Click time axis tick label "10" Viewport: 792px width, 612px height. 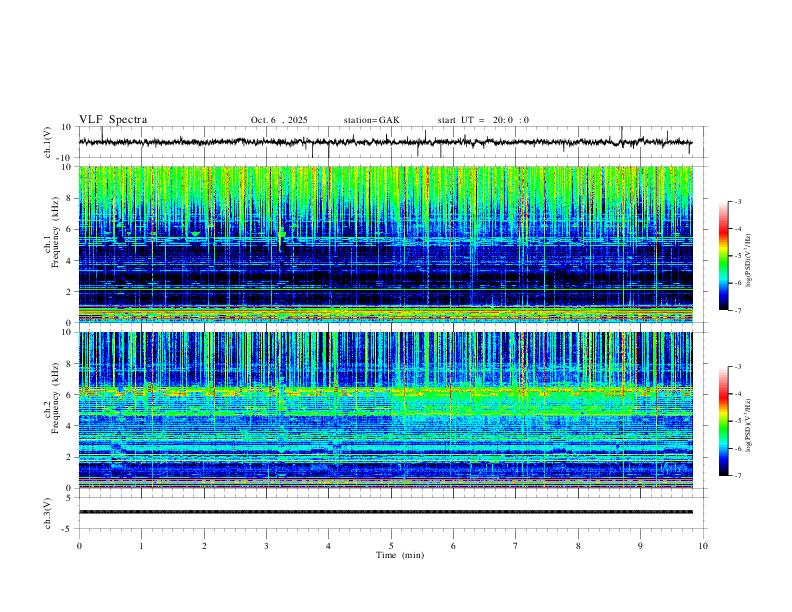pyautogui.click(x=703, y=546)
